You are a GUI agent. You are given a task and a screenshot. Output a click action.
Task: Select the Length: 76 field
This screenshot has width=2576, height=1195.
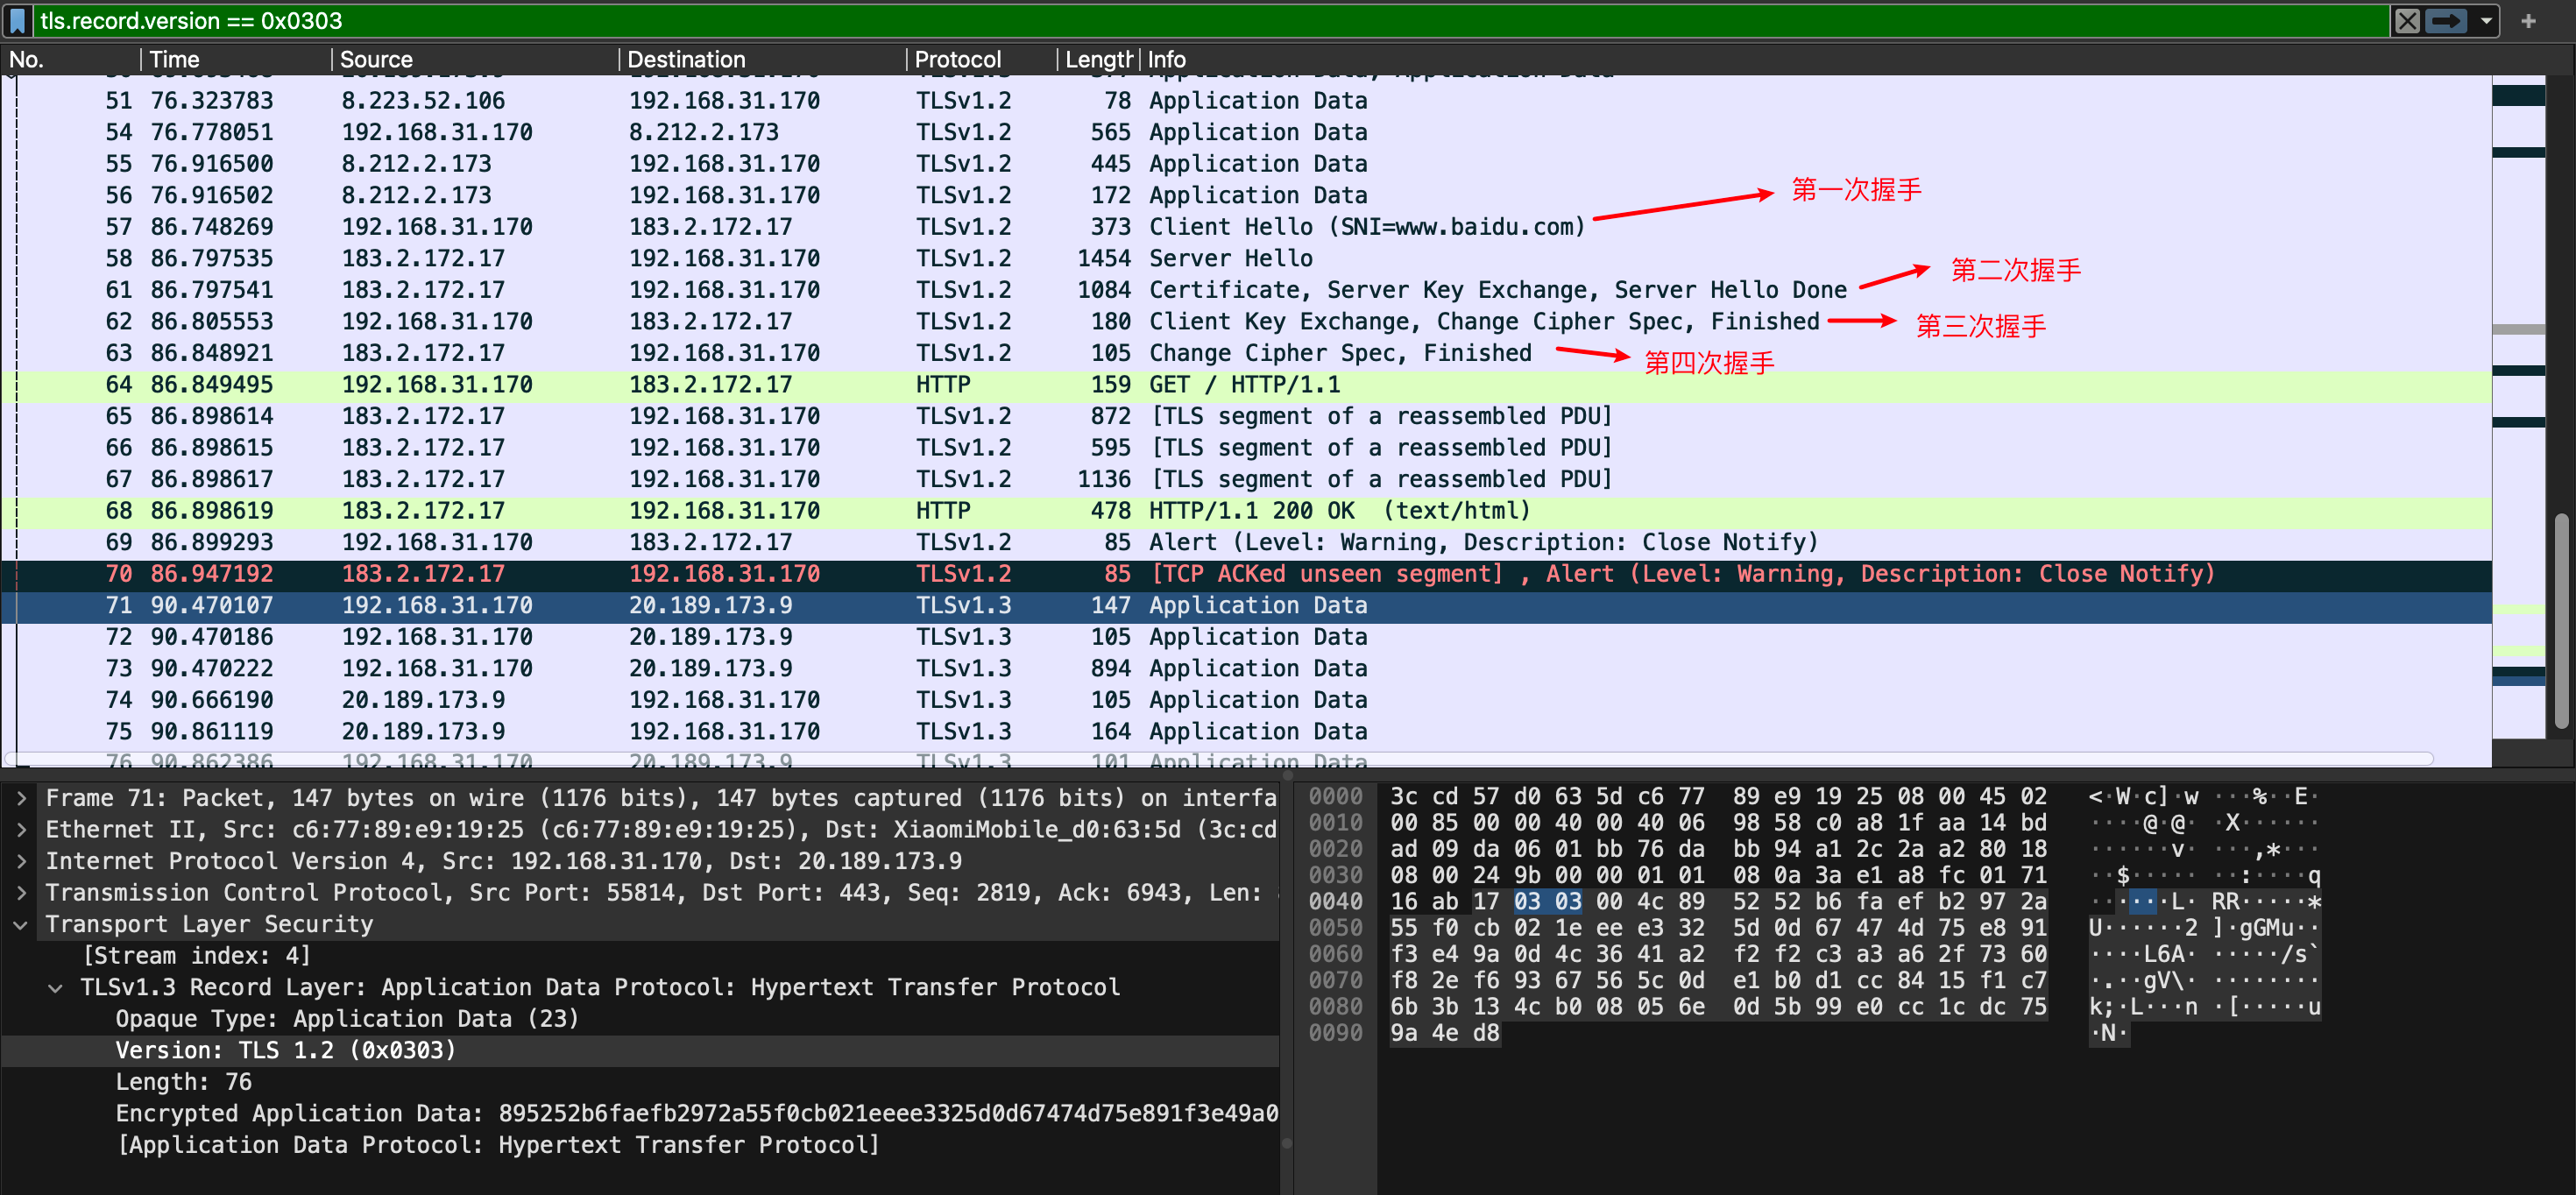tap(183, 1082)
